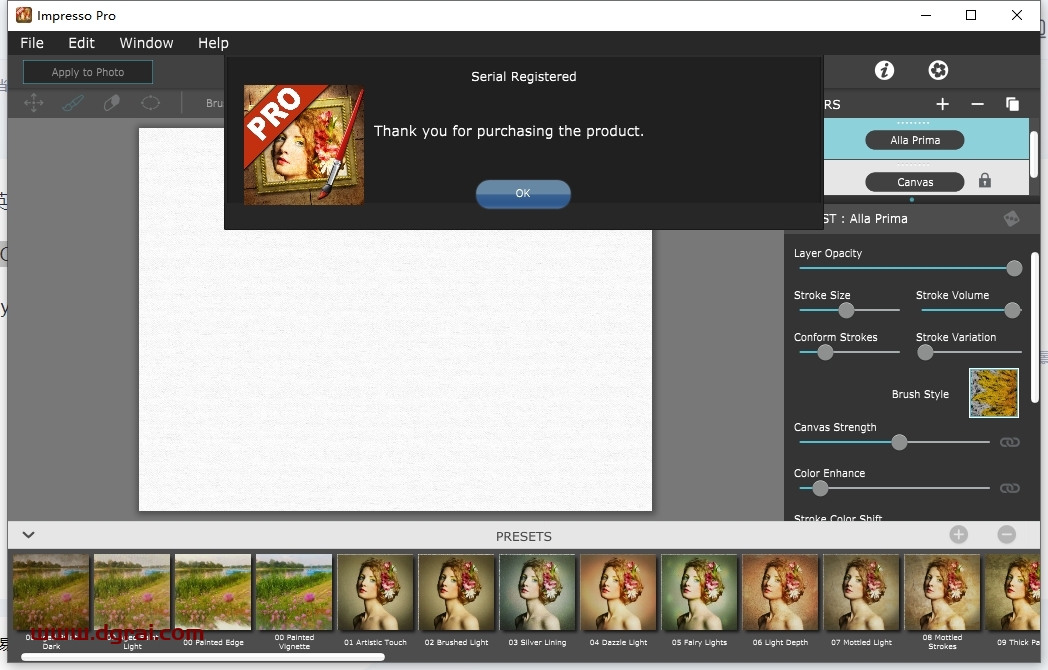Open the settings wheel icon
1048x670 pixels.
click(x=938, y=70)
